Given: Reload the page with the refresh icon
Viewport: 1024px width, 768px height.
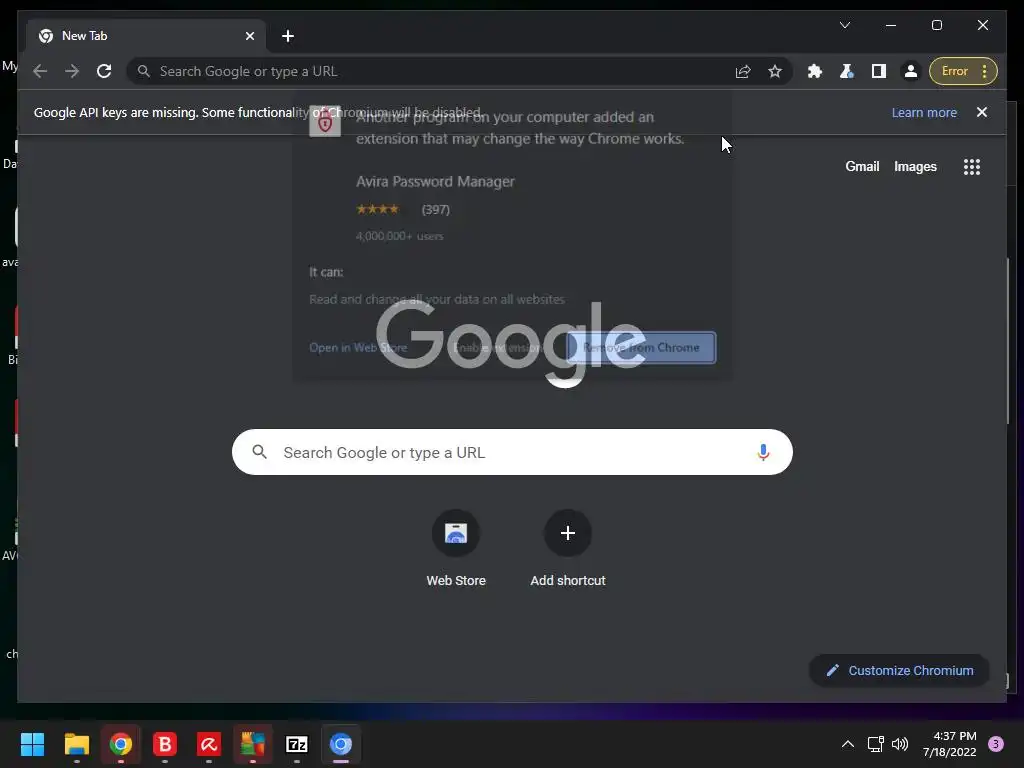Looking at the screenshot, I should 104,71.
